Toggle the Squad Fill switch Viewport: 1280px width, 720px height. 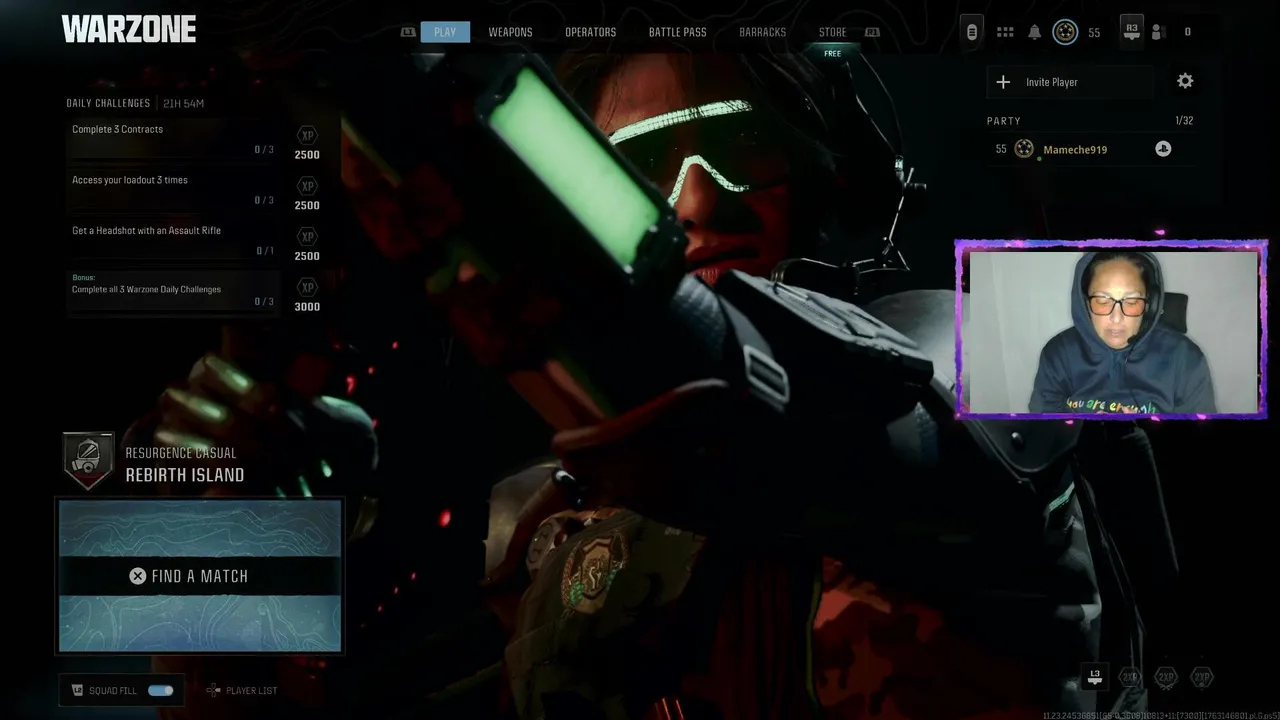pos(161,690)
